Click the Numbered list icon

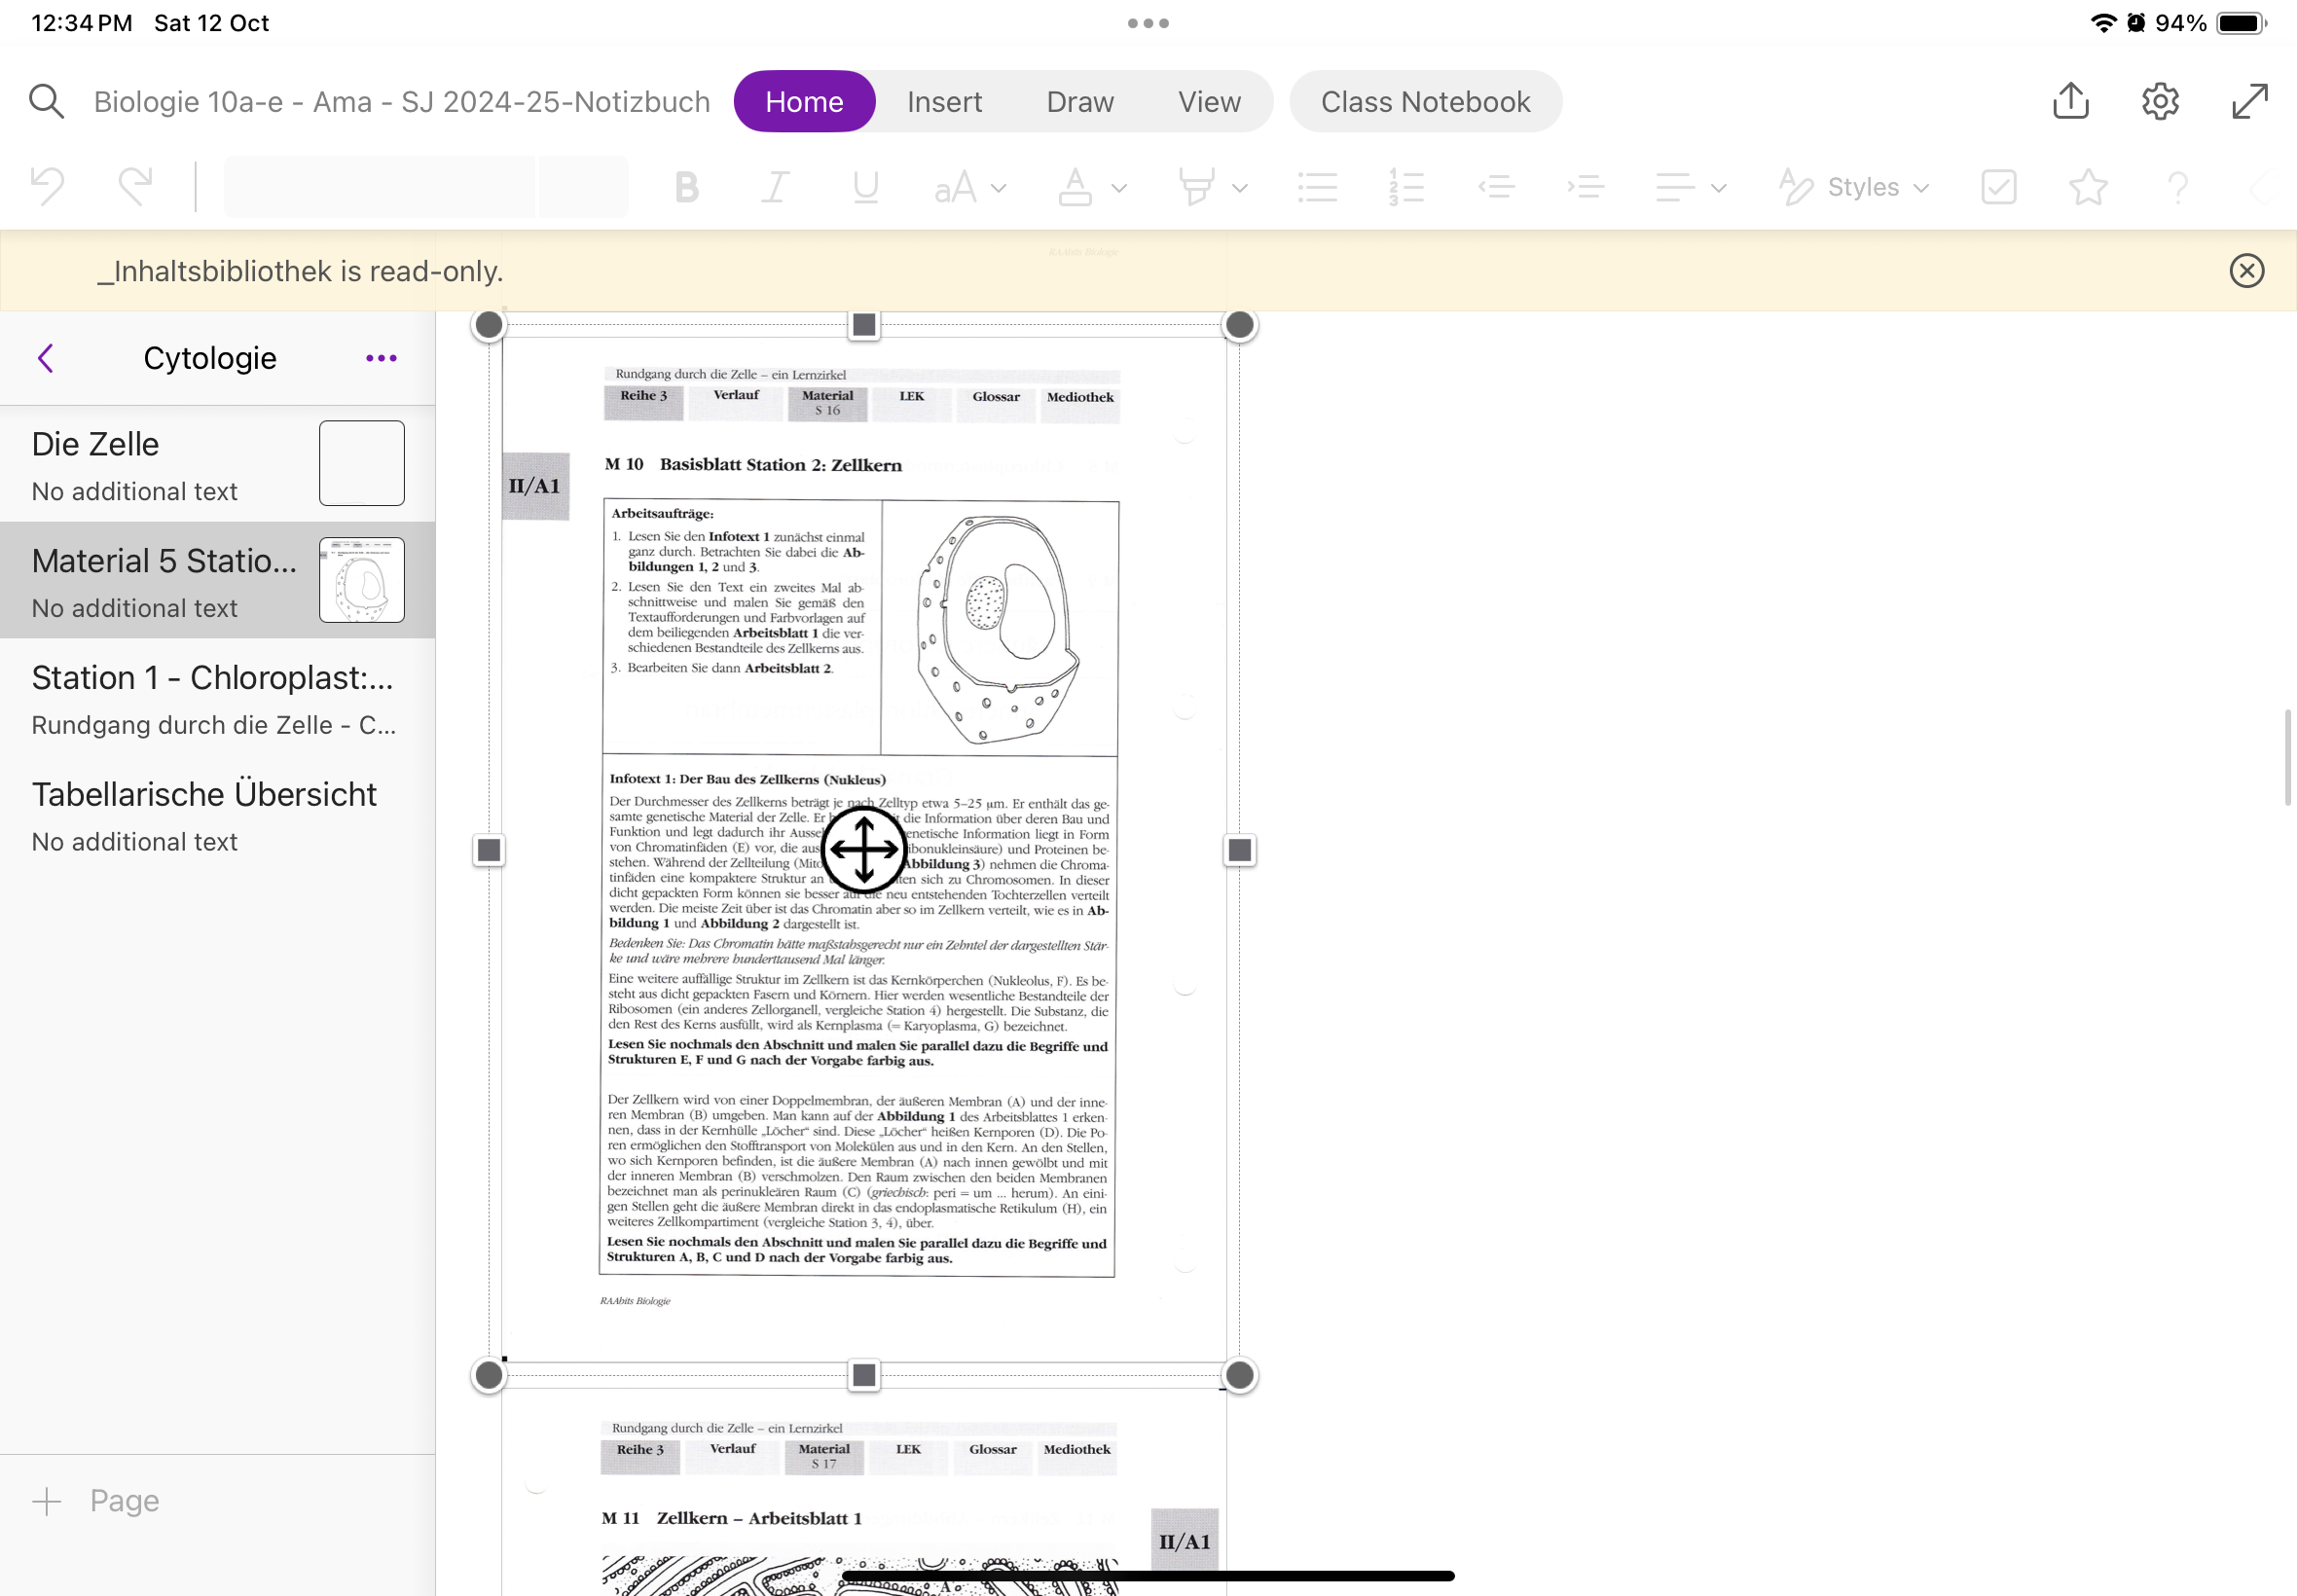pyautogui.click(x=1408, y=187)
